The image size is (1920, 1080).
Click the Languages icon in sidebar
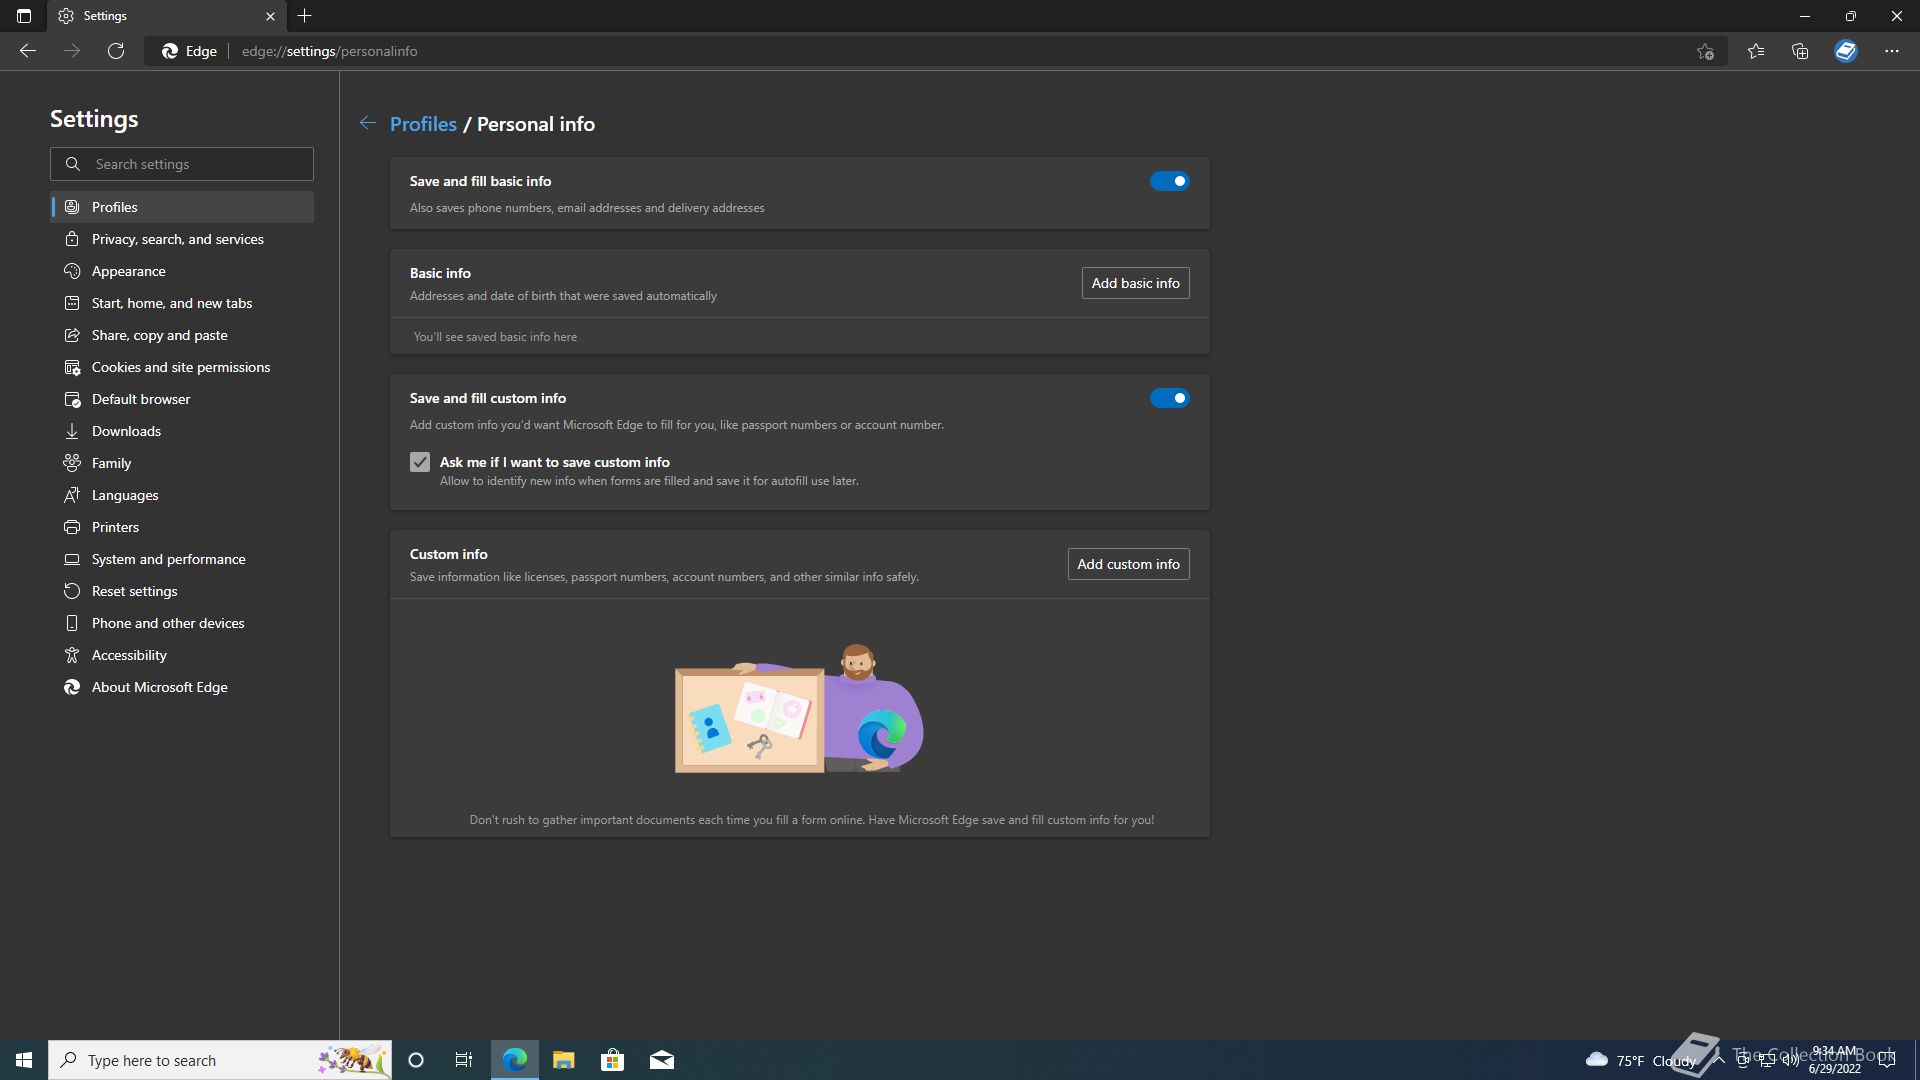coord(72,495)
